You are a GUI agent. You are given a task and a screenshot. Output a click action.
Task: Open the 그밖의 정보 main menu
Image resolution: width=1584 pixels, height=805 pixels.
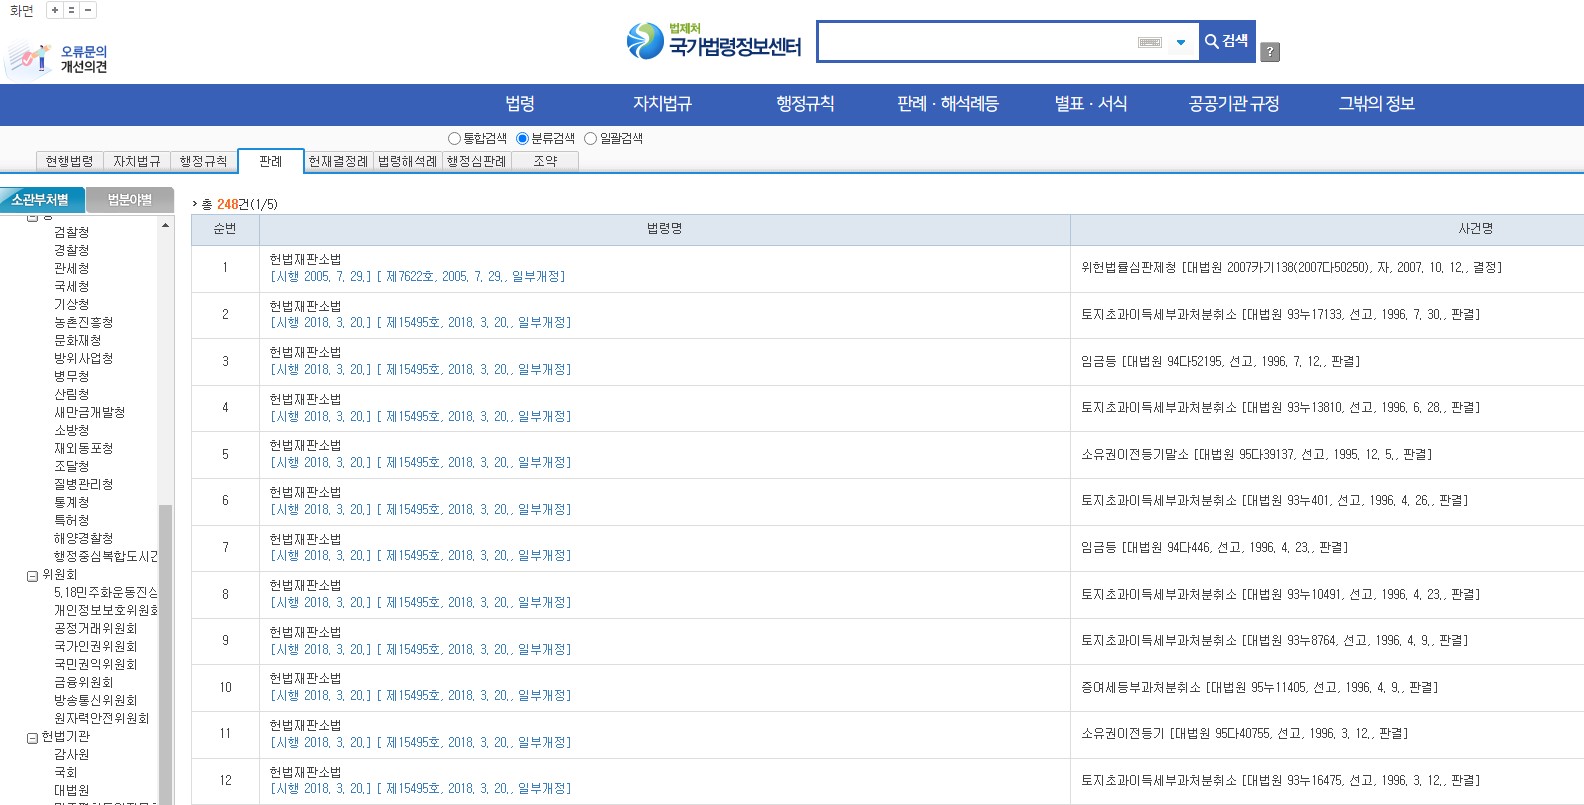(x=1377, y=104)
